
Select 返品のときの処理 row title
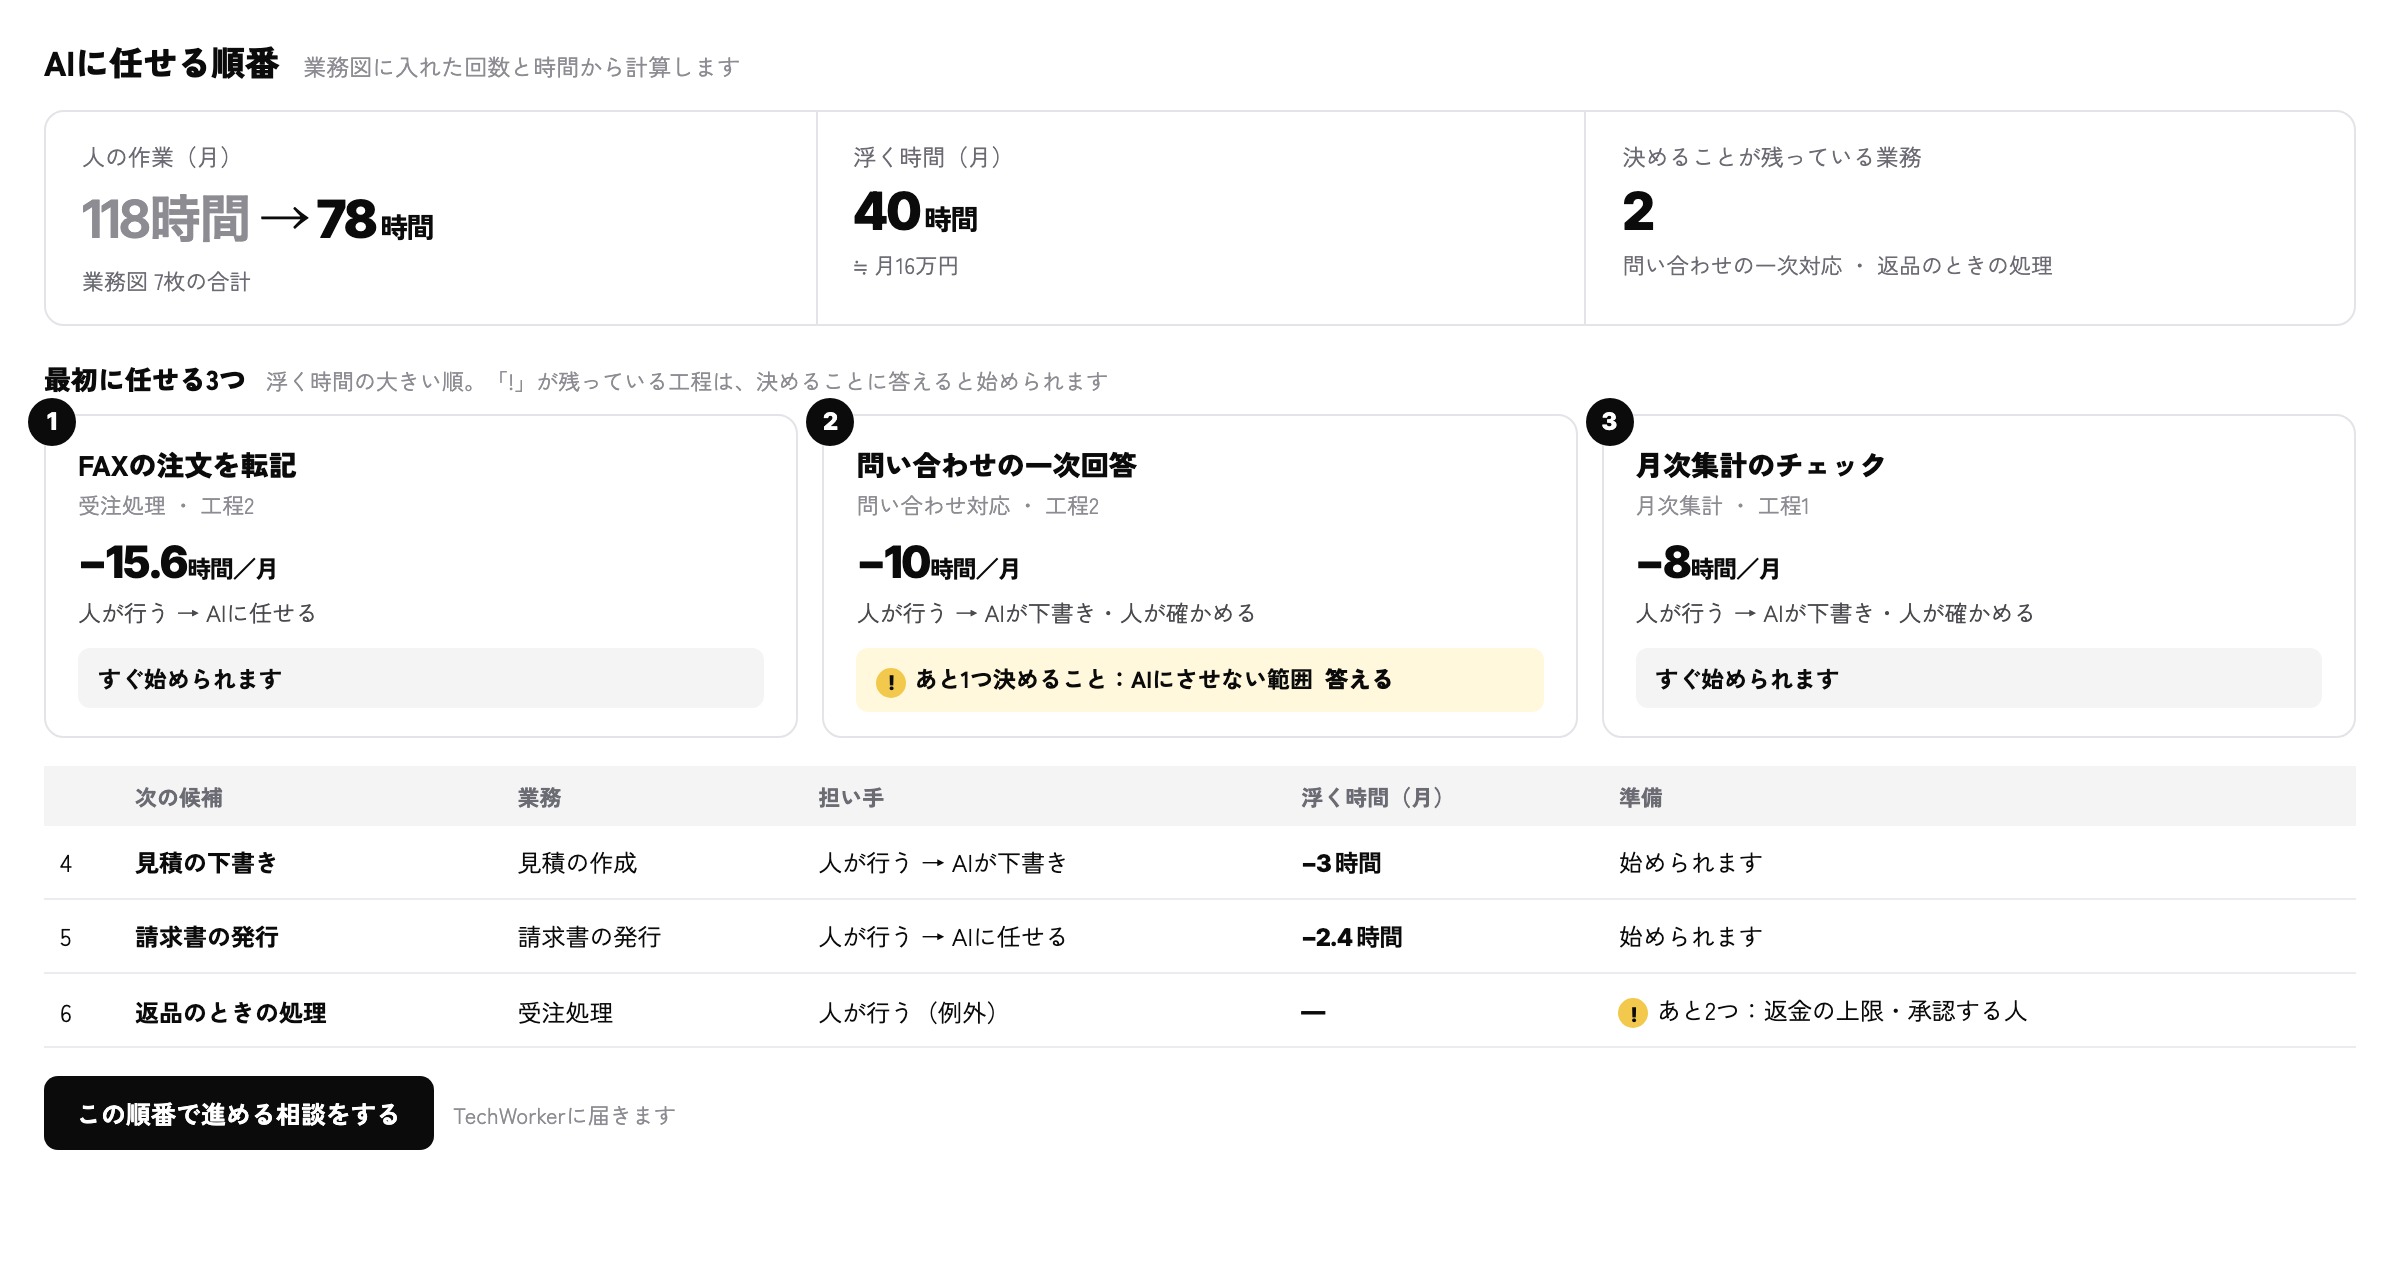pos(231,1013)
